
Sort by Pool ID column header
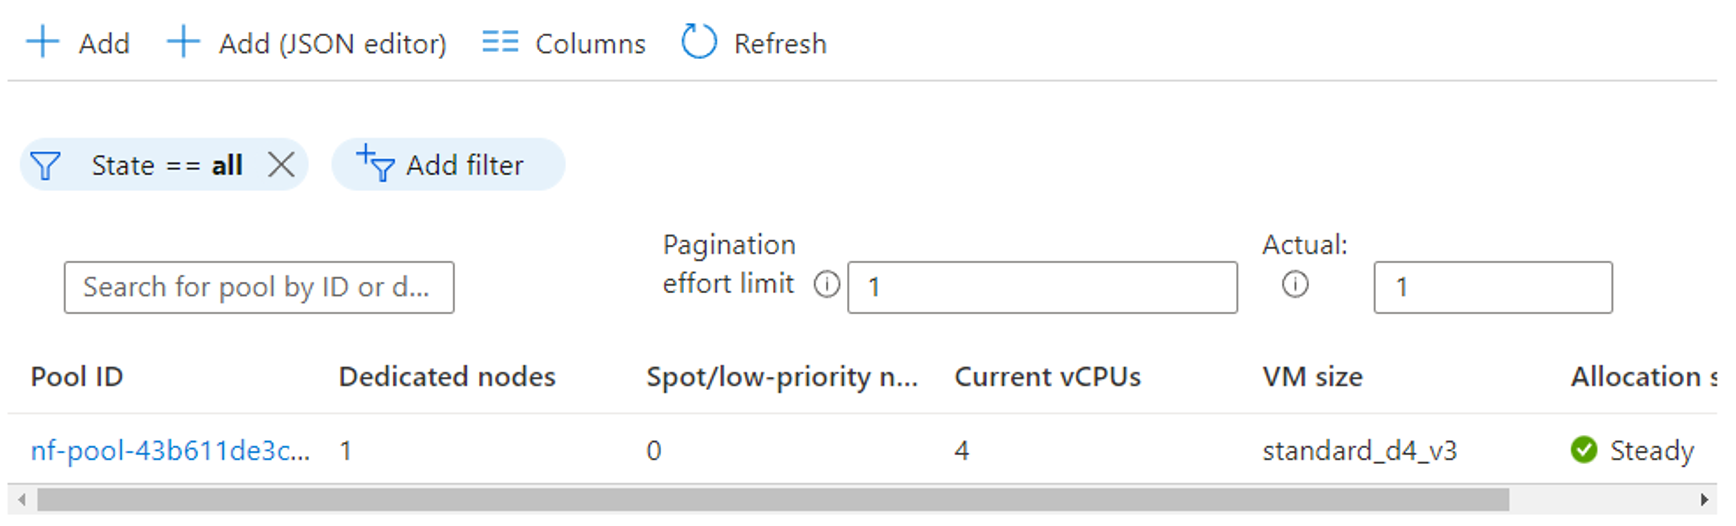click(77, 377)
